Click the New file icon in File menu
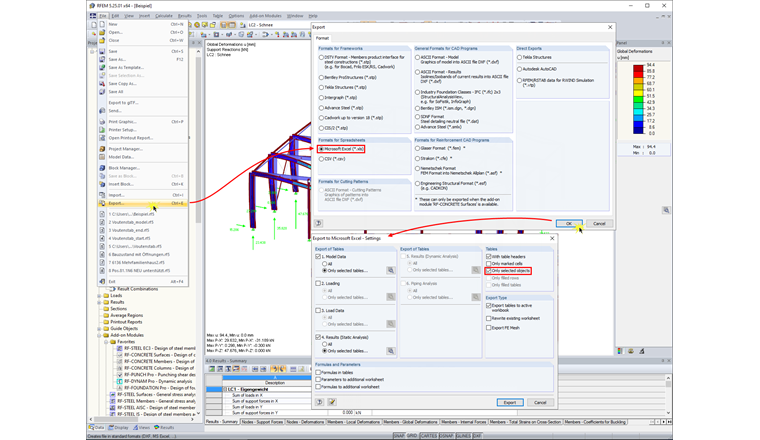Viewport: 760px width, 440px height. [x=102, y=24]
